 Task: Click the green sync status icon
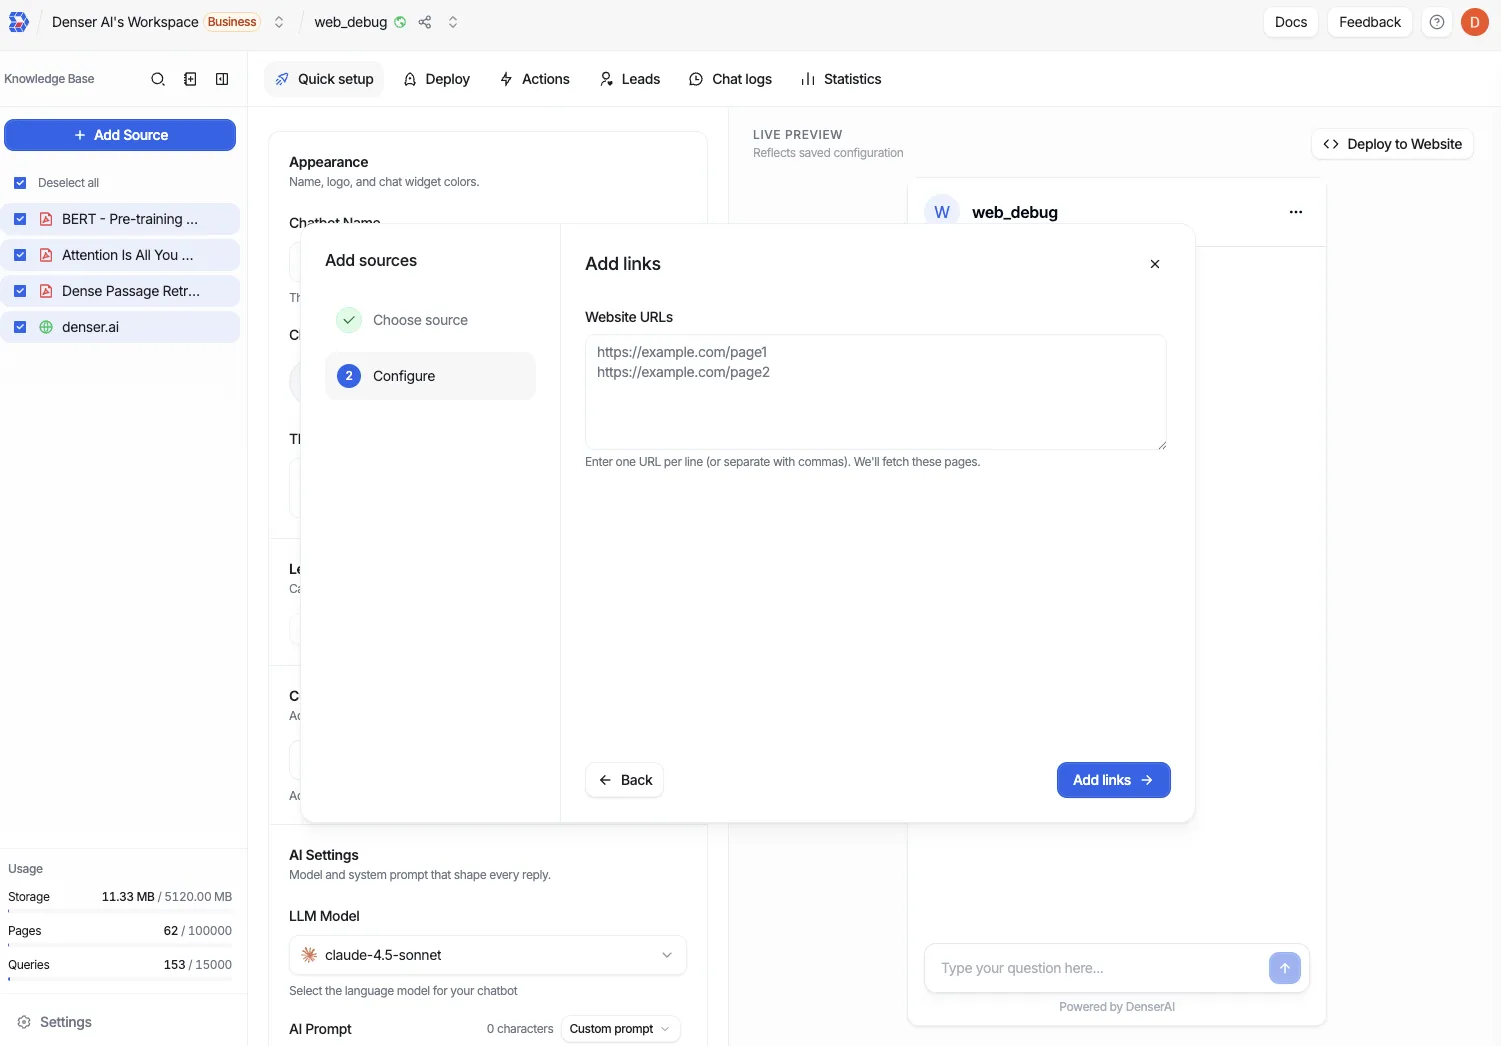pos(400,22)
